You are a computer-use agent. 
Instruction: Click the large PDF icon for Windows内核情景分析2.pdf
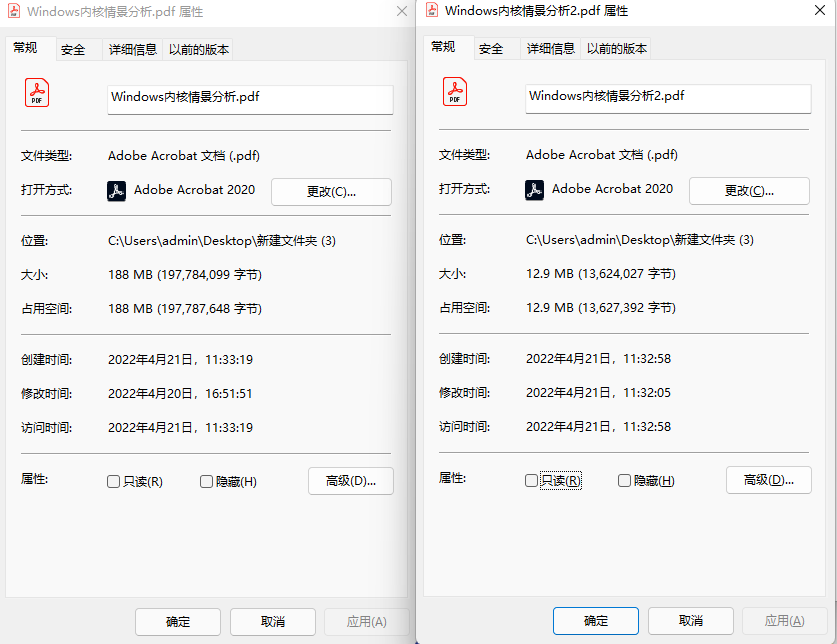tap(455, 93)
